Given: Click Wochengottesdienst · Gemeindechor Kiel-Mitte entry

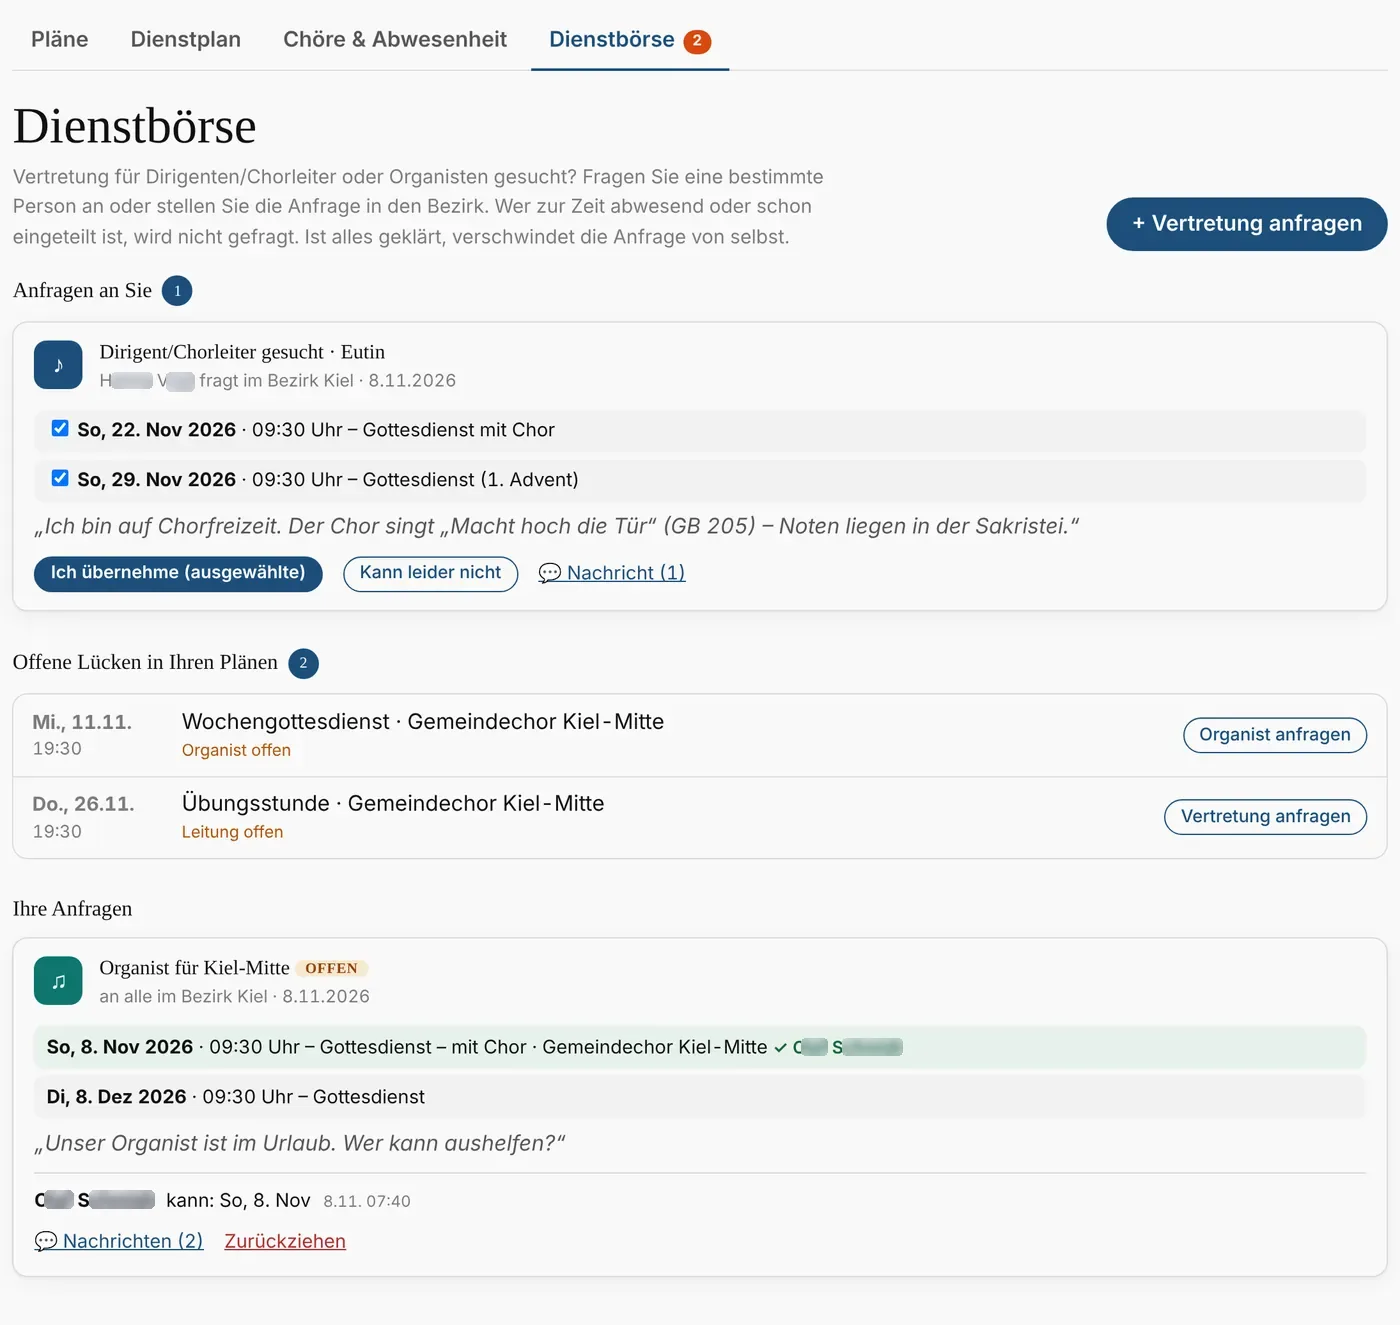Looking at the screenshot, I should coord(423,722).
